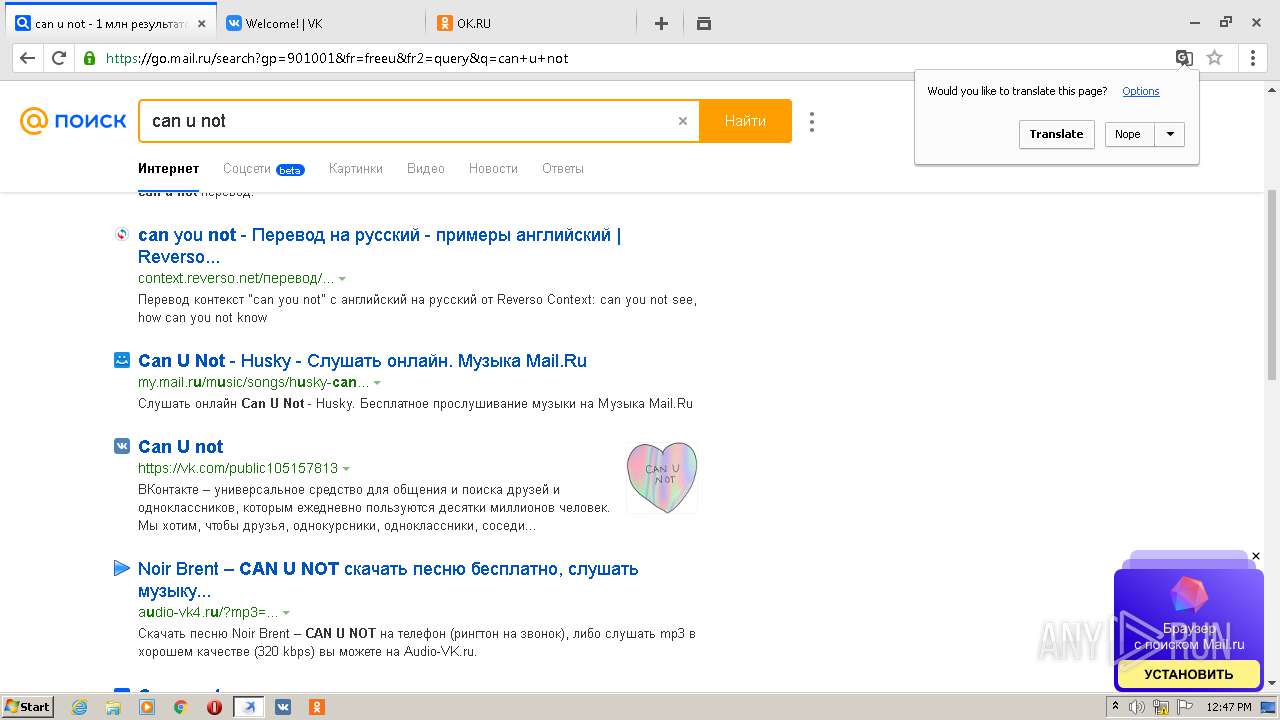Select the Картинки search category
Viewport: 1280px width, 720px height.
[356, 168]
